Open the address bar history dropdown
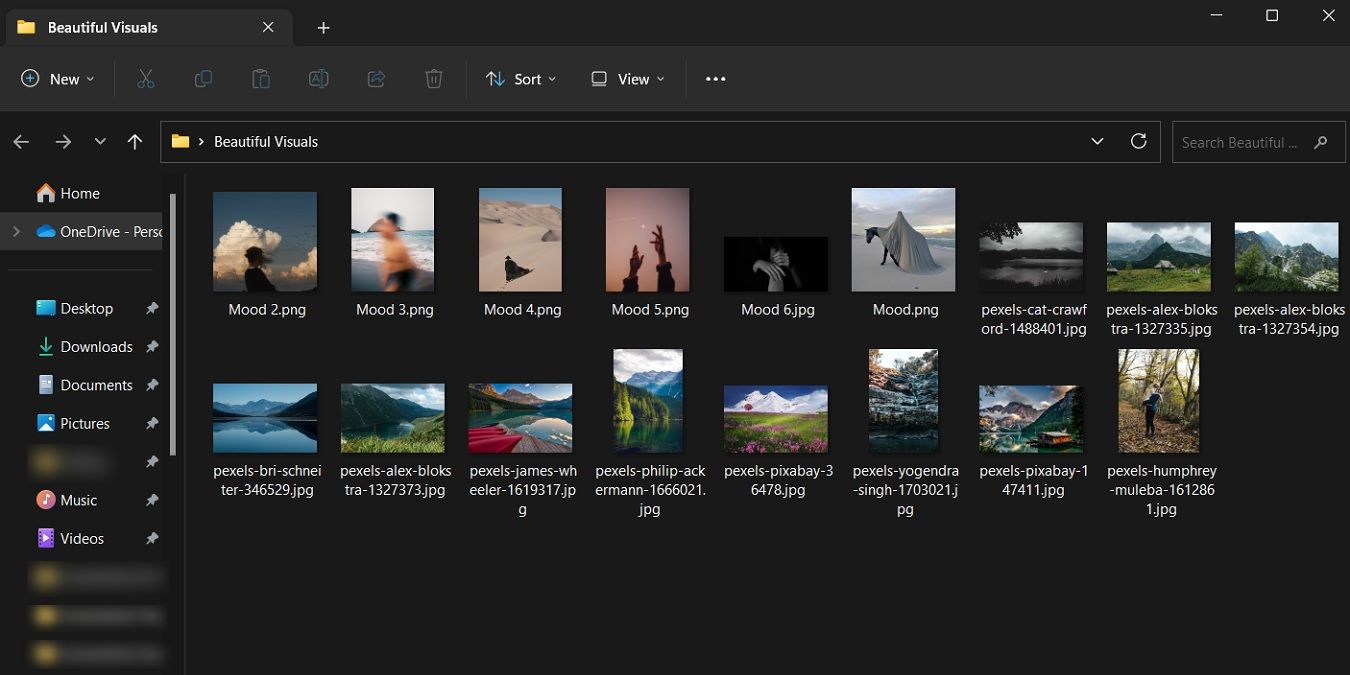The width and height of the screenshot is (1350, 675). click(x=1097, y=141)
